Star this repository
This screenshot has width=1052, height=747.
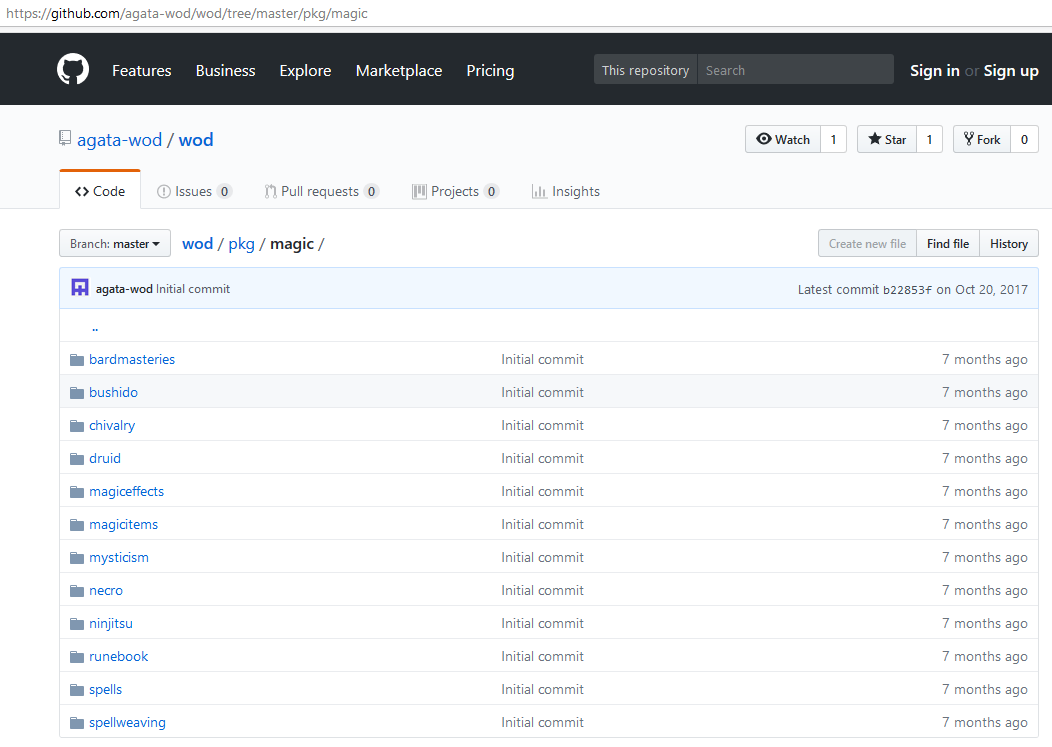(886, 139)
